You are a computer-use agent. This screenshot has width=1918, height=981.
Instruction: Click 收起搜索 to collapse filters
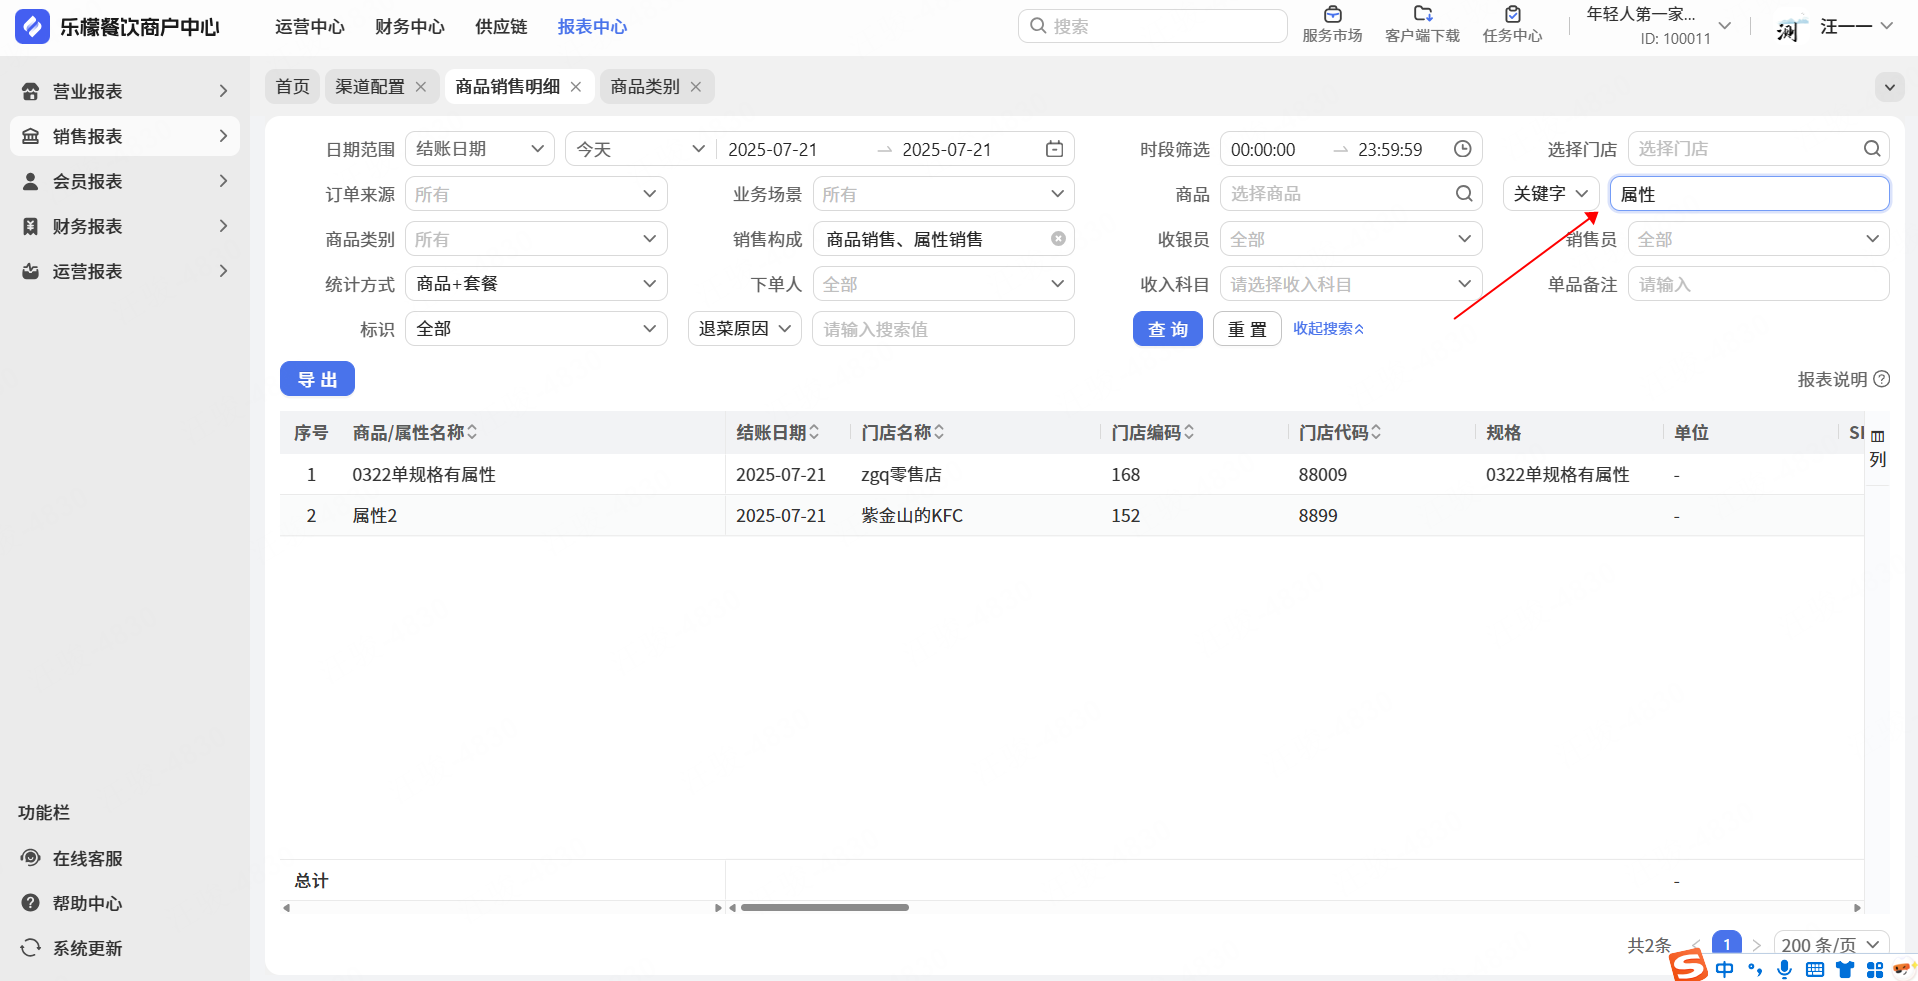(x=1328, y=329)
